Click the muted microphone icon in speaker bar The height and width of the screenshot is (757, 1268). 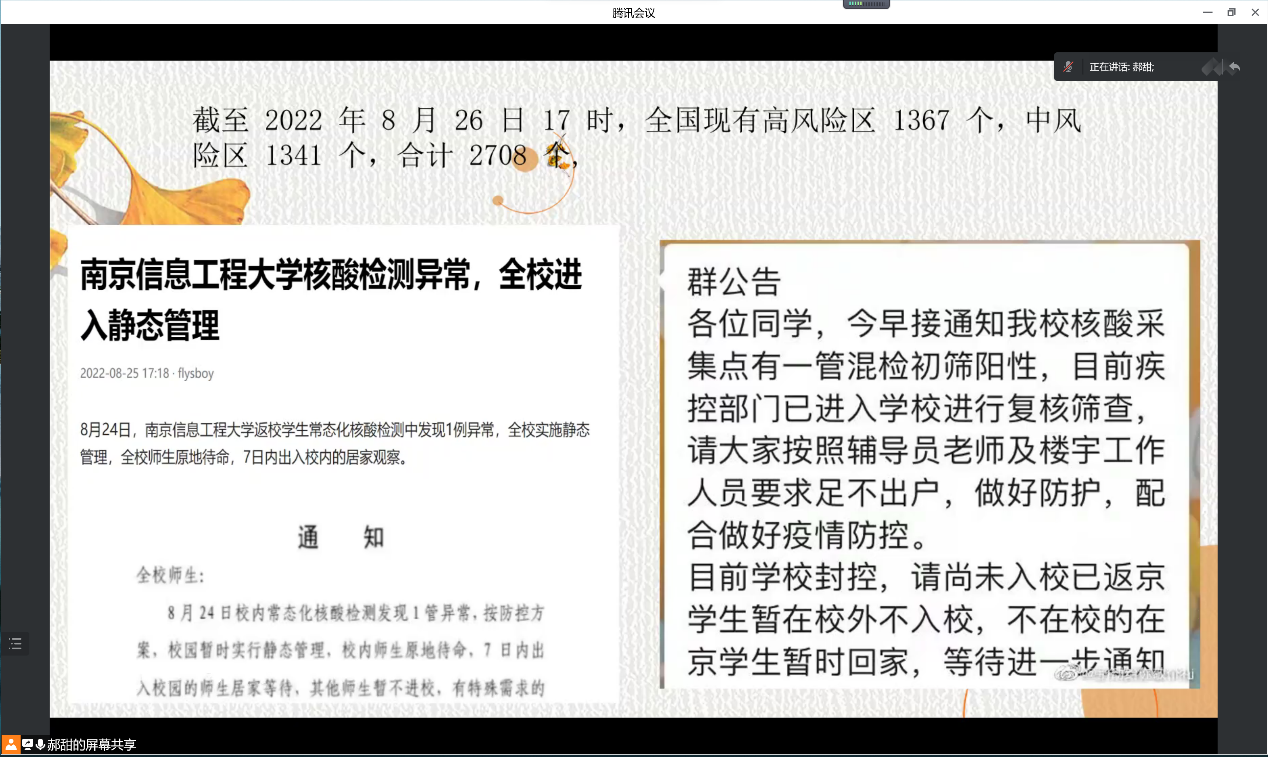pyautogui.click(x=1069, y=67)
